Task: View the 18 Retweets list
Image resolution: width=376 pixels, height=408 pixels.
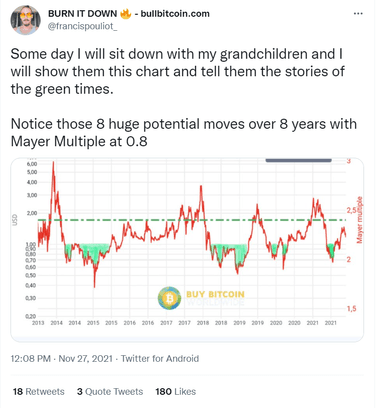Action: click(x=39, y=391)
